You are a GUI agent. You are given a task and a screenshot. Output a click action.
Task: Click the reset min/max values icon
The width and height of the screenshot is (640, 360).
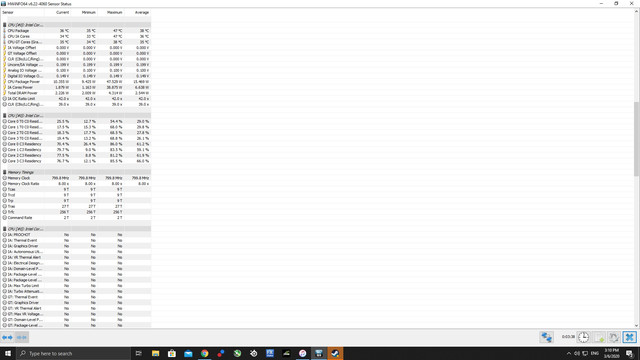click(x=614, y=337)
